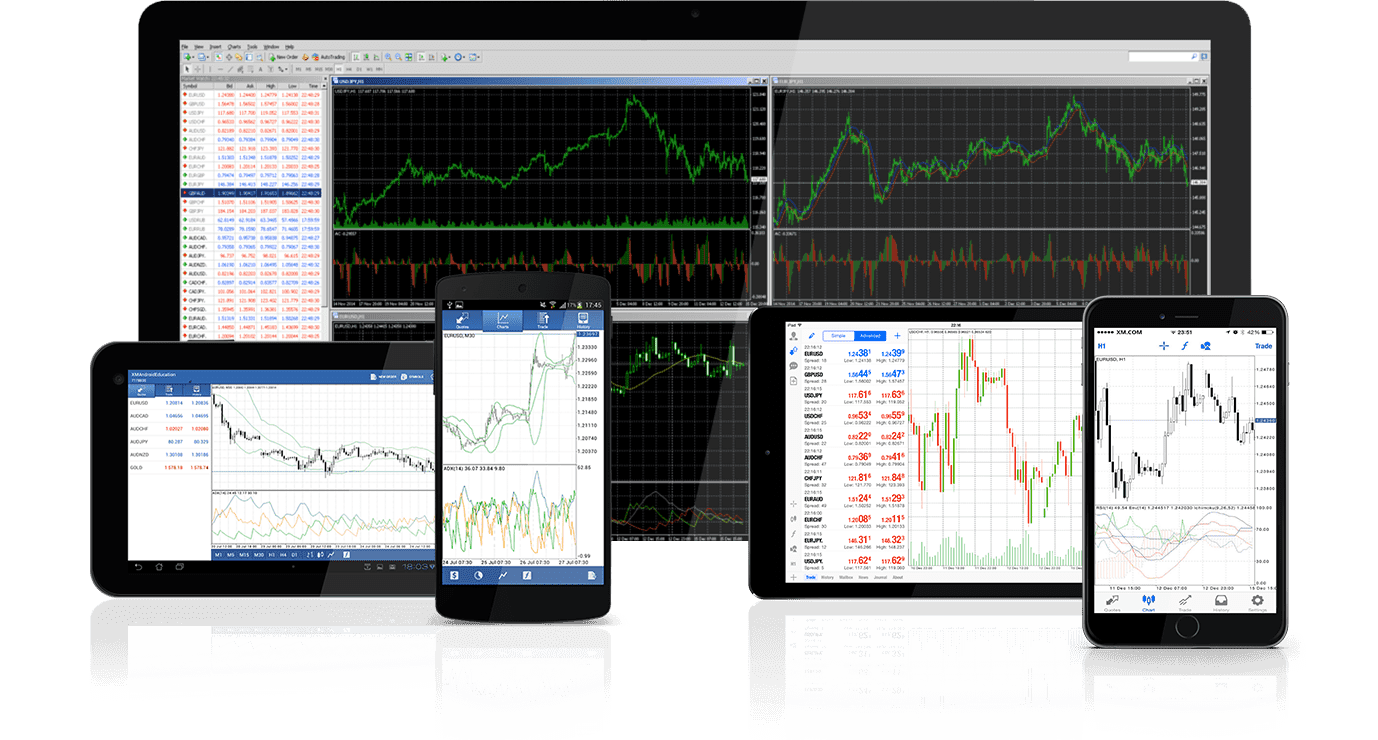The width and height of the screenshot is (1378, 740).
Task: Open the templates dropdown on desktop toolbar
Action: [x=474, y=57]
